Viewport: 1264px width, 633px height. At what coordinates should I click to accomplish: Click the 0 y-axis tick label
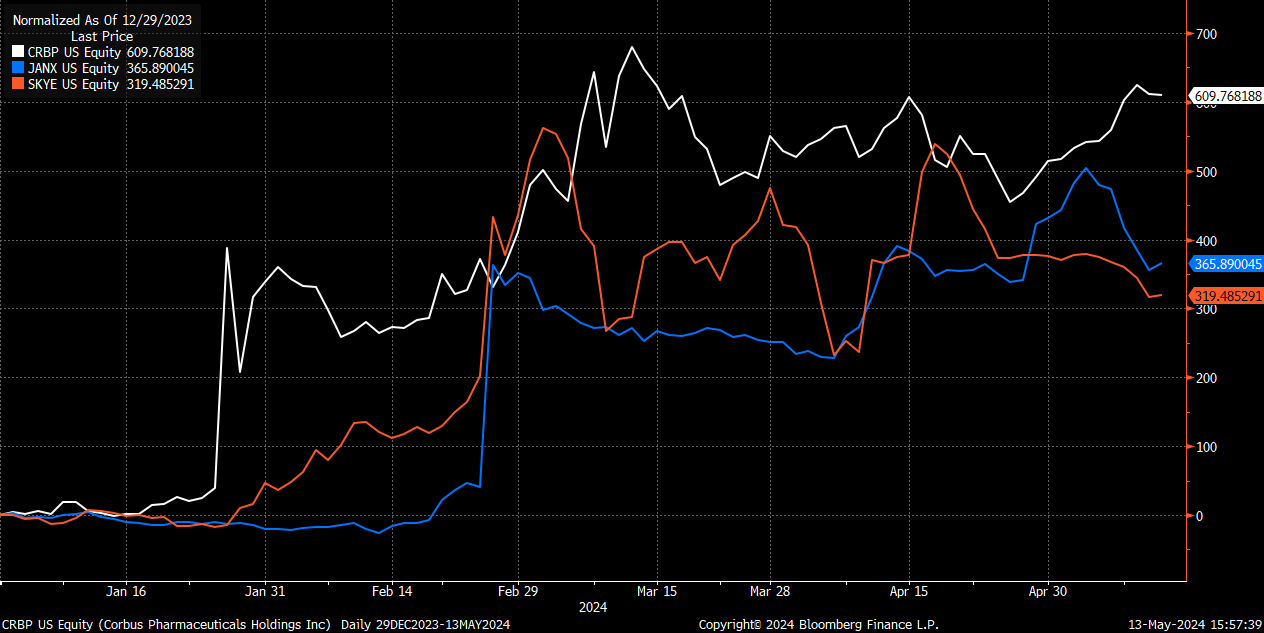coord(1201,516)
